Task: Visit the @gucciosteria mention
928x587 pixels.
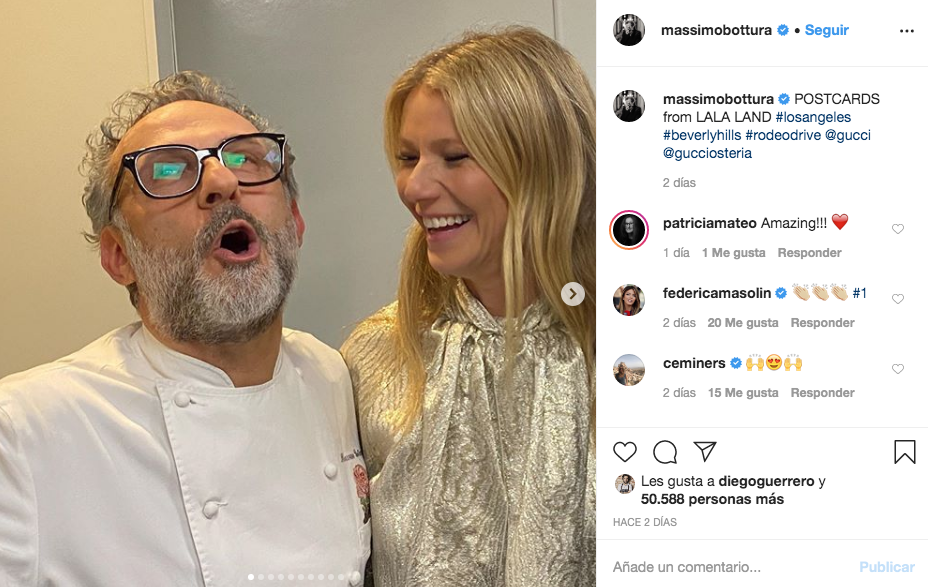Action: pos(707,153)
